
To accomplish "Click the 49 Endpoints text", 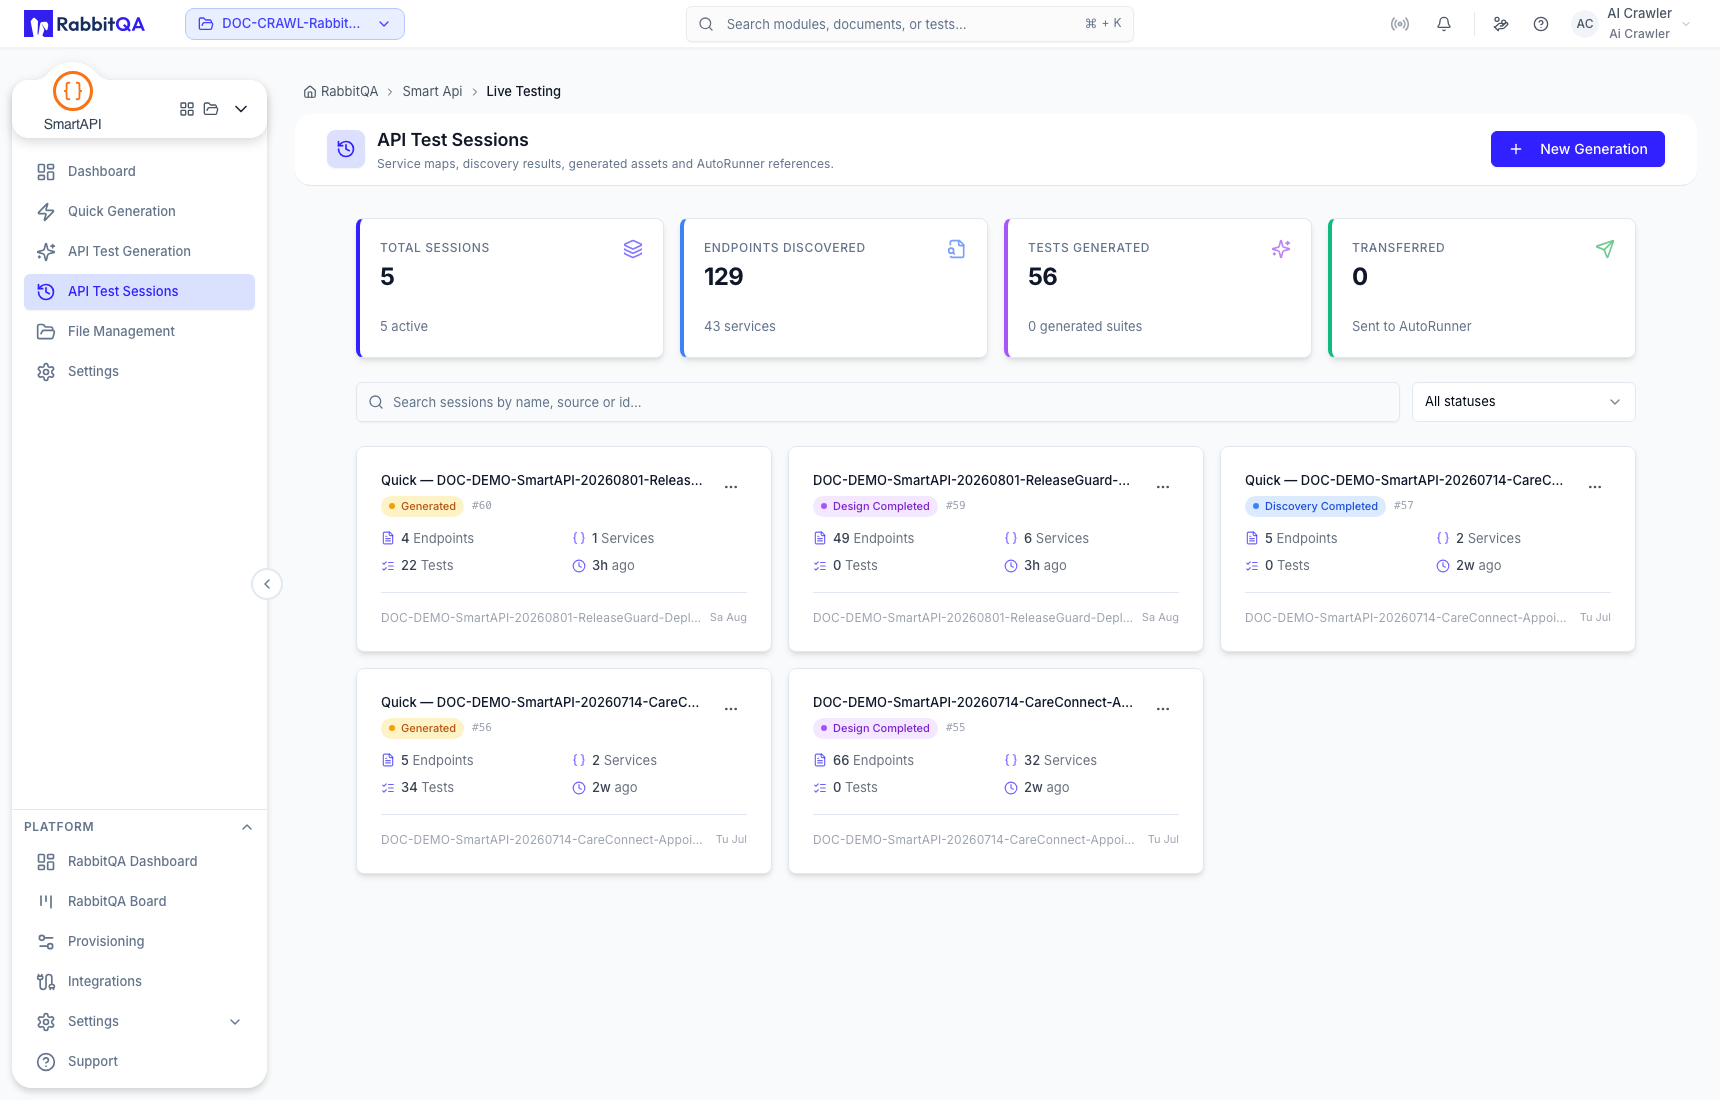I will pyautogui.click(x=873, y=539).
